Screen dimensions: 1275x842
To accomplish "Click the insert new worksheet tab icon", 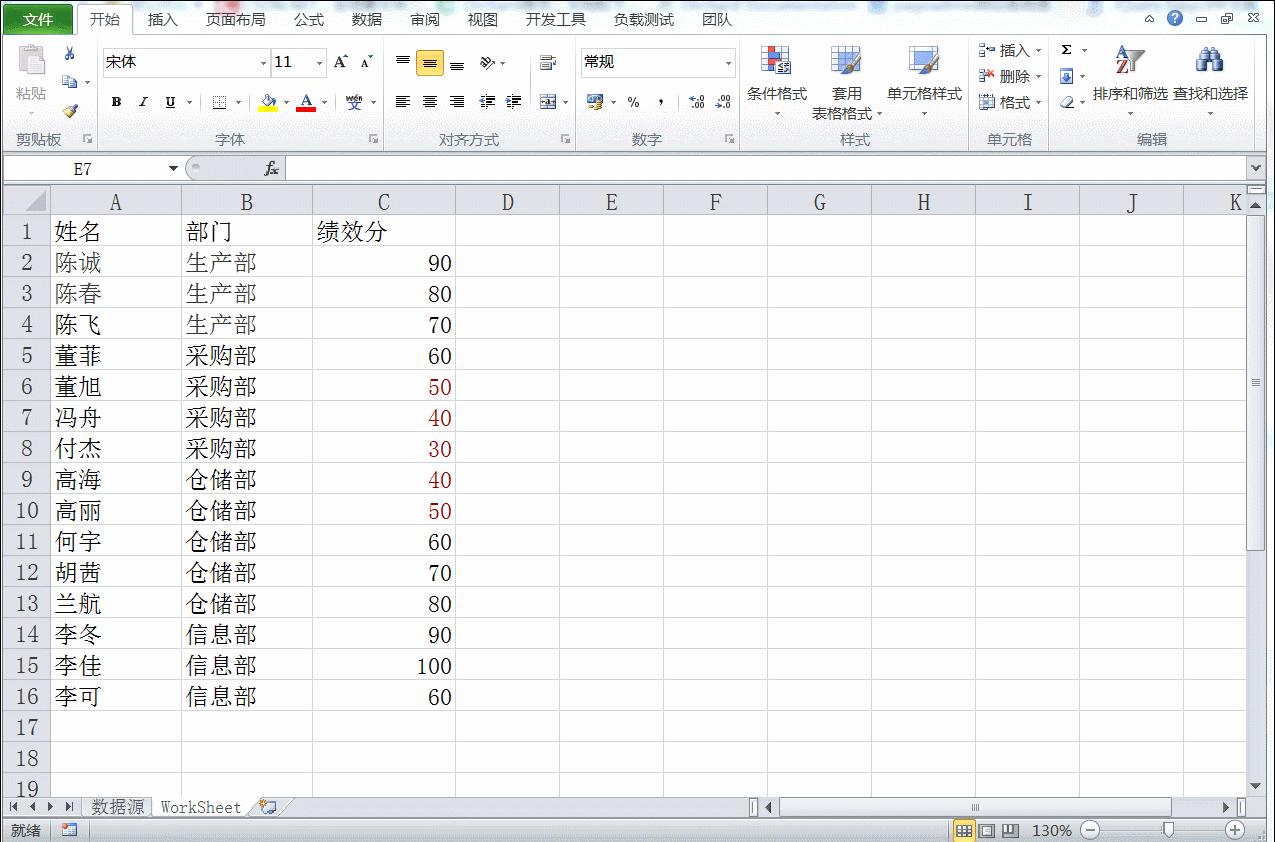I will tap(268, 807).
